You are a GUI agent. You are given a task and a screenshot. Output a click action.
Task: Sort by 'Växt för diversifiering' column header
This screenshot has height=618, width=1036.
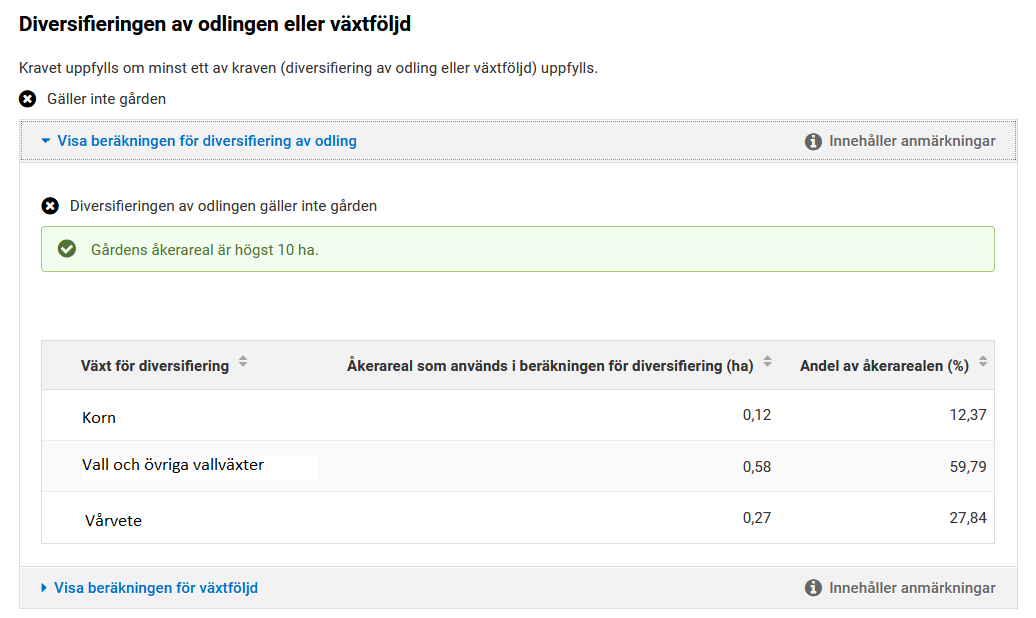click(154, 366)
